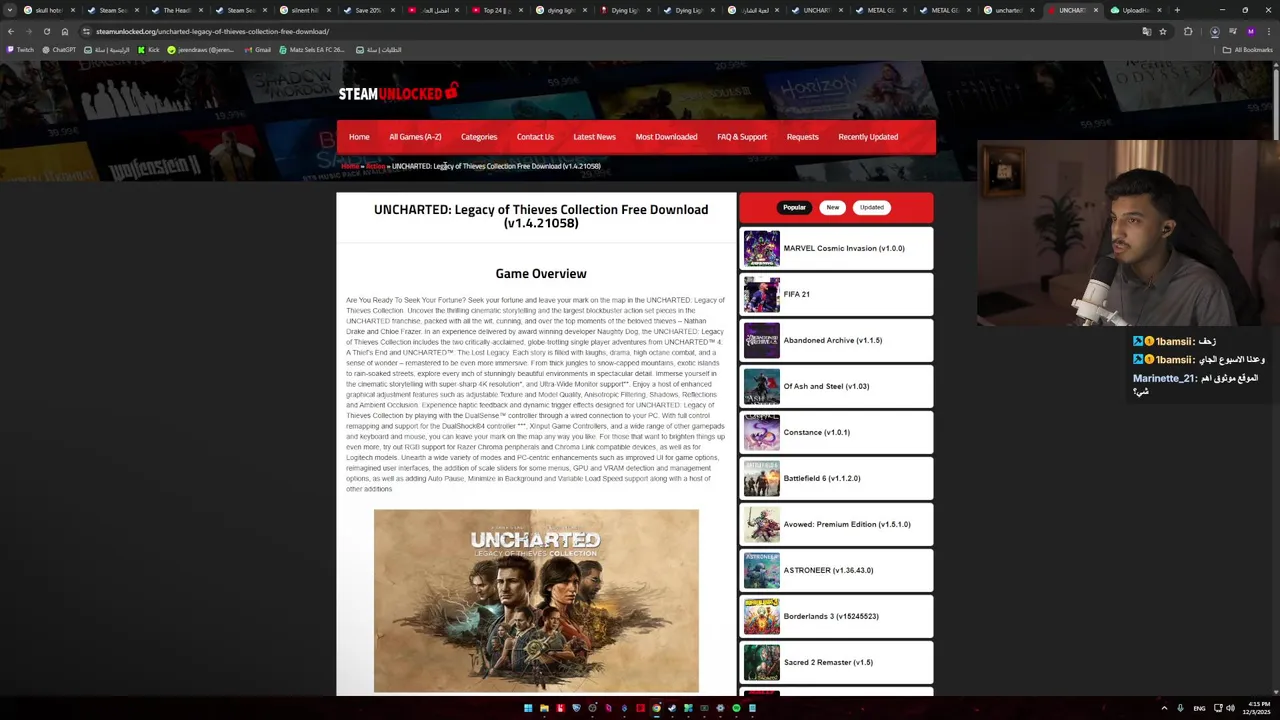Open the browser home page icon
The image size is (1280, 720).
click(65, 31)
